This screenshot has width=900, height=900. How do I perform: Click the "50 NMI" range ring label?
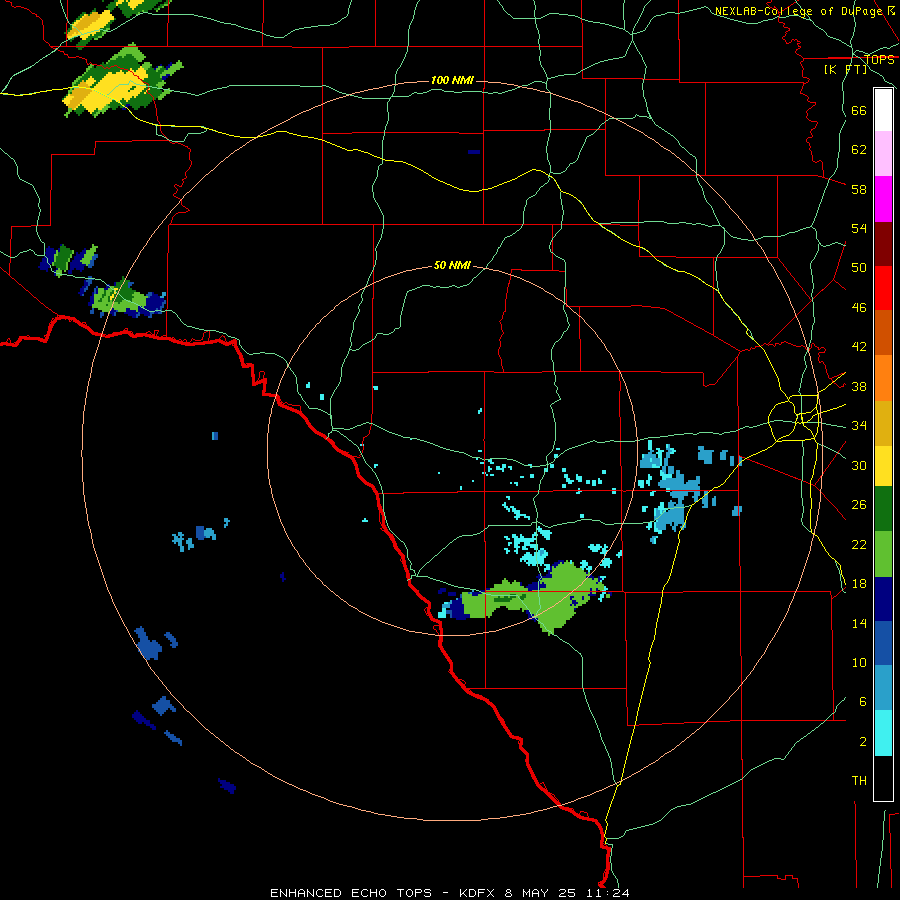click(452, 265)
